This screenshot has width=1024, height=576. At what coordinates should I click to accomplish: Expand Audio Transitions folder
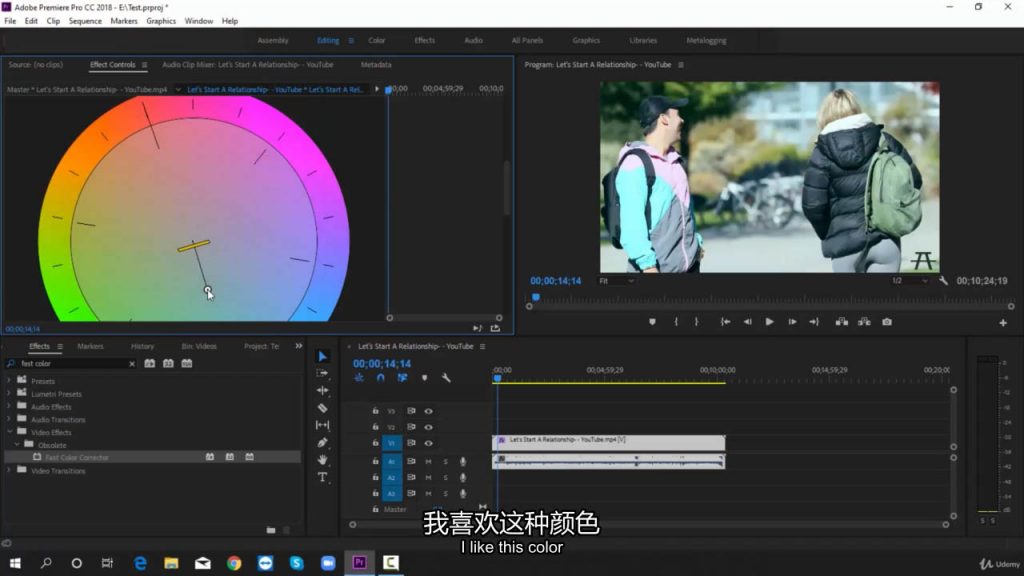pyautogui.click(x=9, y=419)
